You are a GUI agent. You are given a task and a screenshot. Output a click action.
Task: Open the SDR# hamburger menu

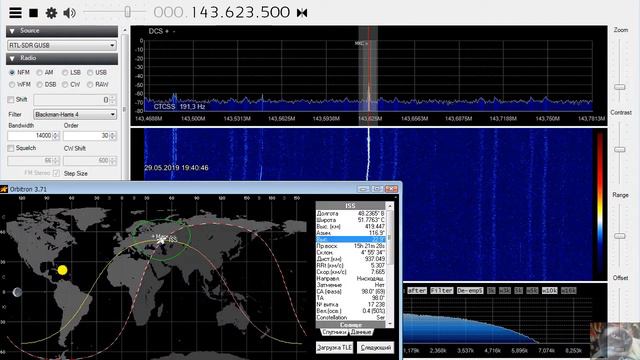tap(16, 13)
